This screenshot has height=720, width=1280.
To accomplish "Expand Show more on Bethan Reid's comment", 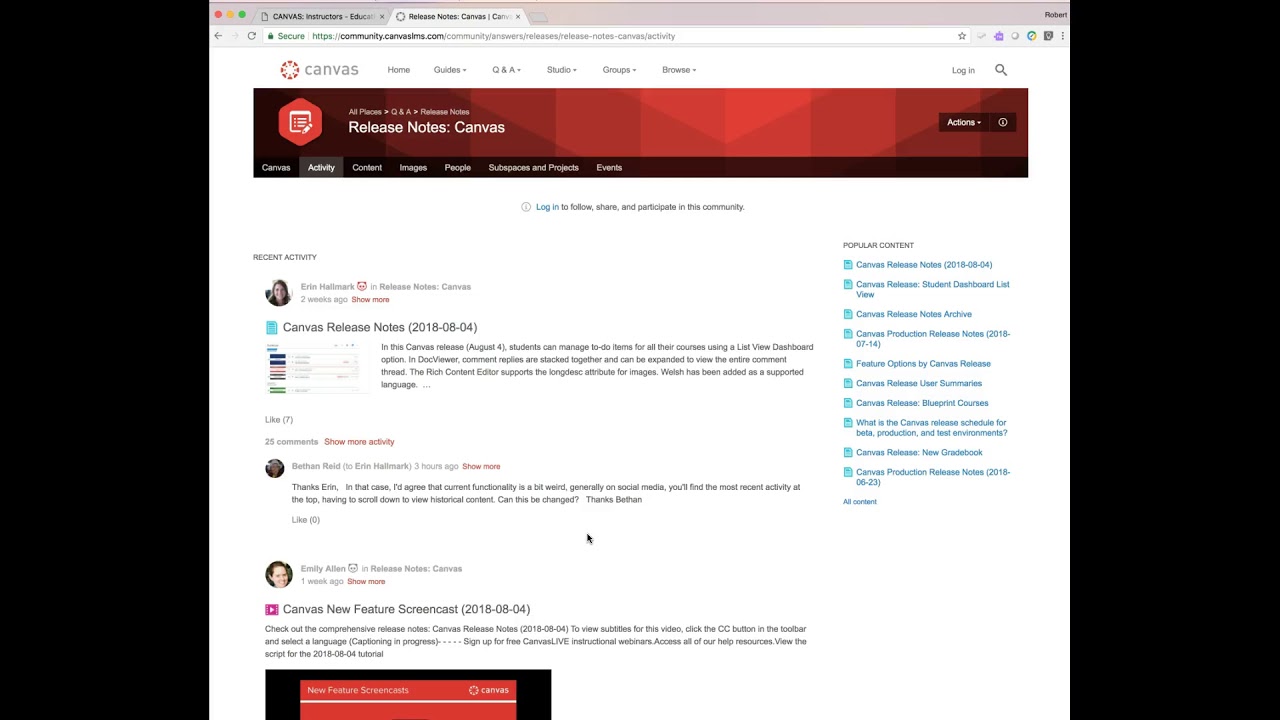I will pyautogui.click(x=481, y=467).
